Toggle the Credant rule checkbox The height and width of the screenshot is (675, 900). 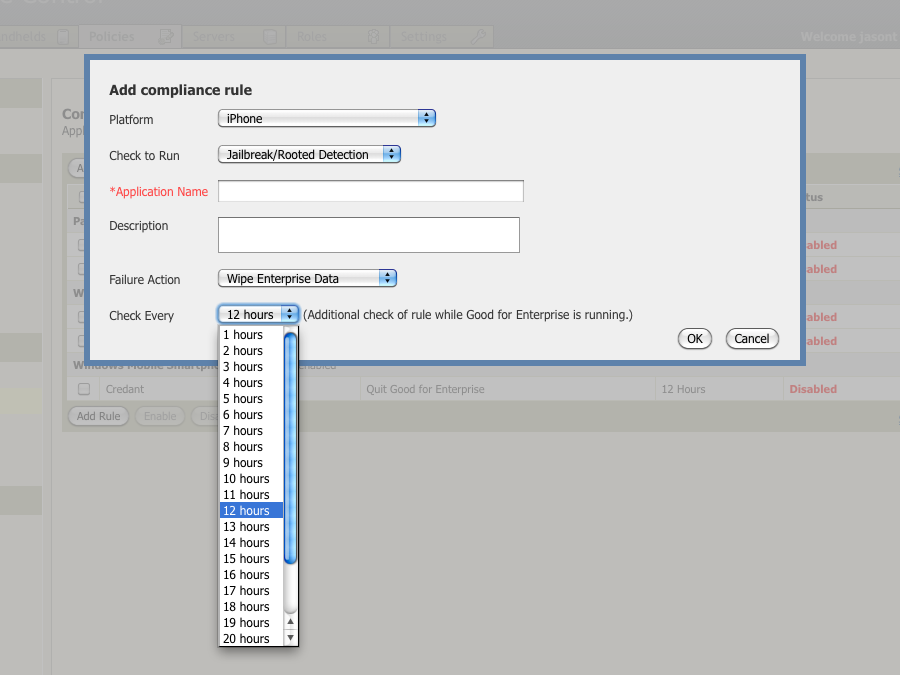(x=84, y=389)
